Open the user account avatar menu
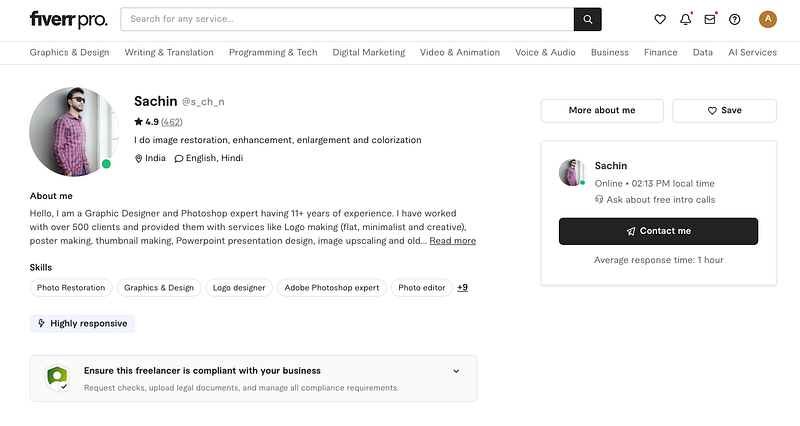Image resolution: width=800 pixels, height=426 pixels. [768, 19]
